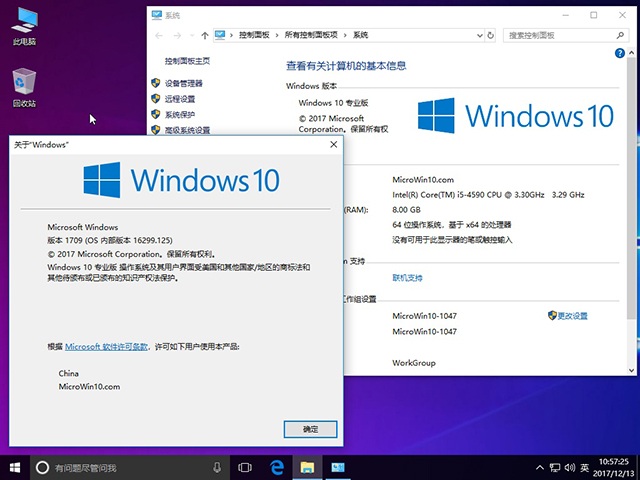
Task: Launch Microsoft Edge from the taskbar
Action: click(277, 468)
